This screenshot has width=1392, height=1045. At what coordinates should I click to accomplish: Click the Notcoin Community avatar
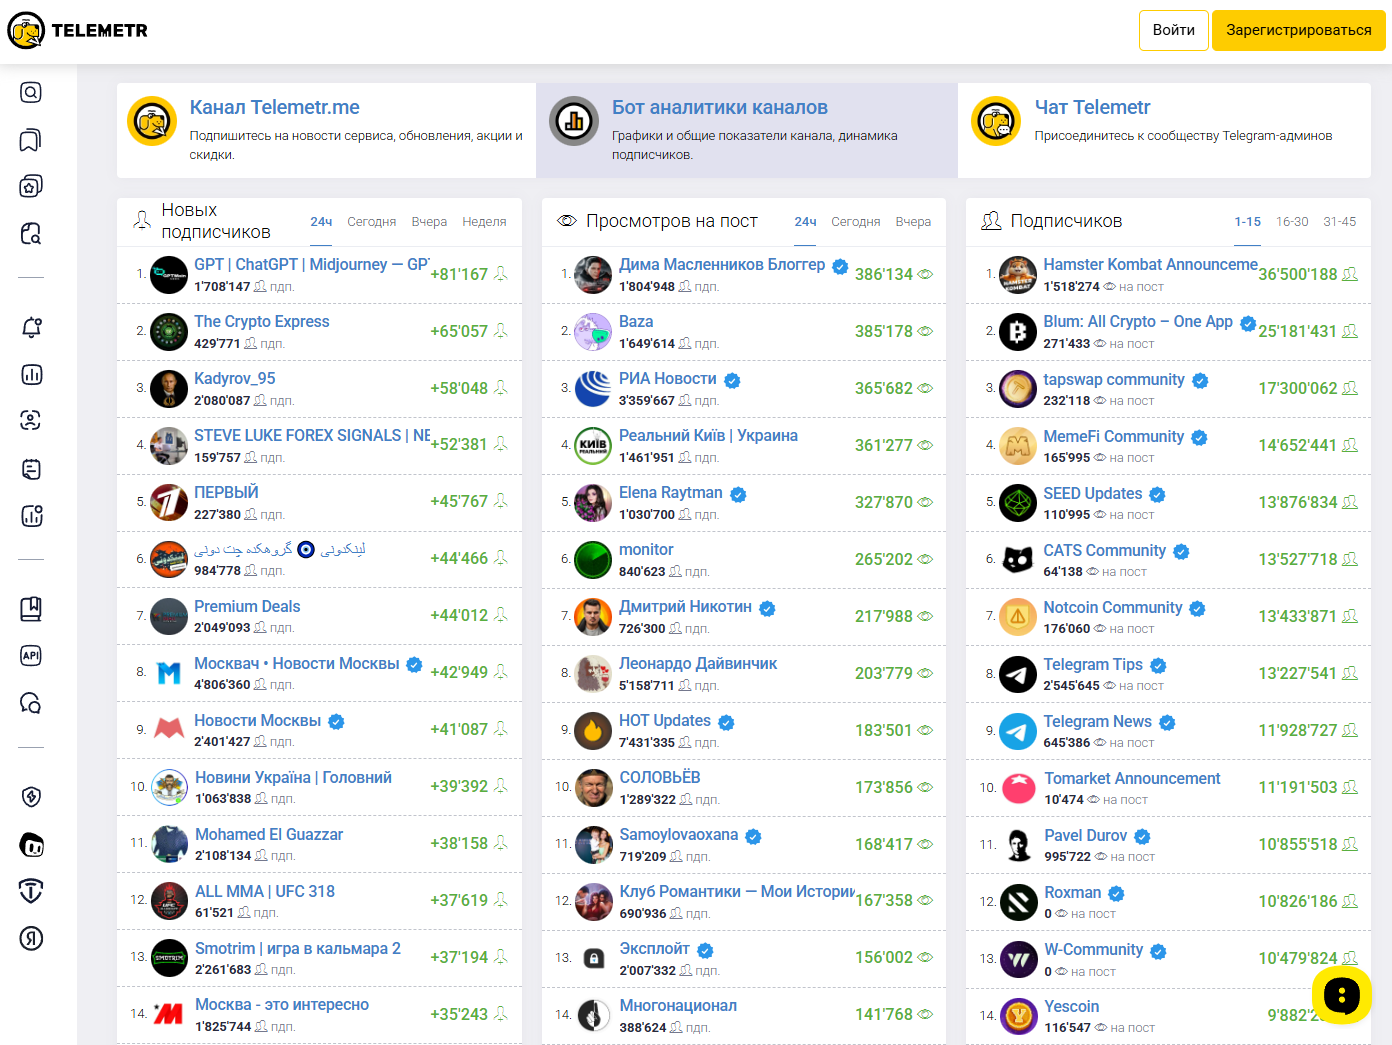click(x=1018, y=617)
